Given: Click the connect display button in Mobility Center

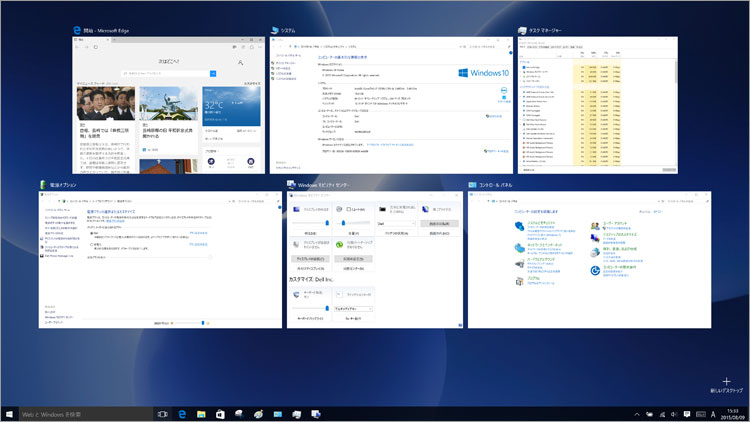Looking at the screenshot, I should (x=310, y=259).
